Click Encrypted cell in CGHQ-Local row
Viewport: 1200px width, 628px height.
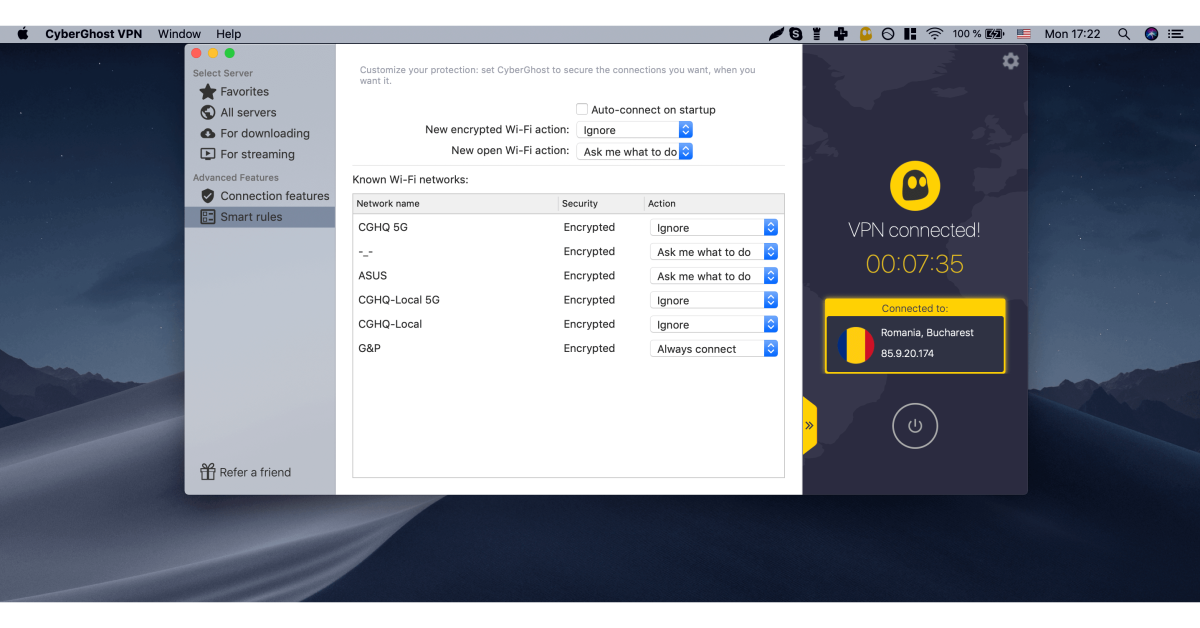click(589, 324)
